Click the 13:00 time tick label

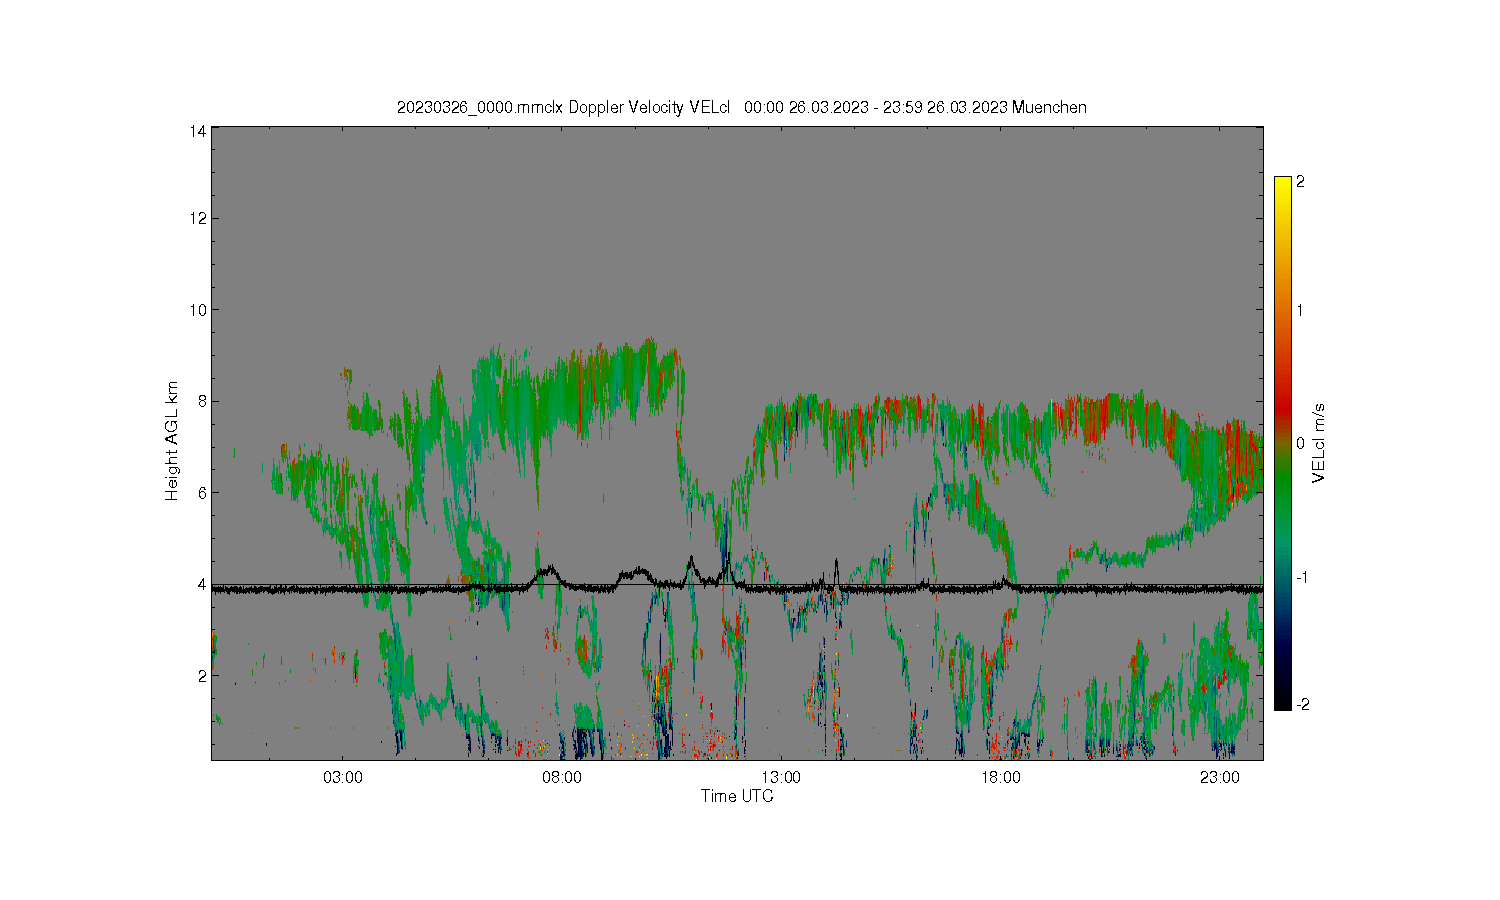tap(781, 777)
